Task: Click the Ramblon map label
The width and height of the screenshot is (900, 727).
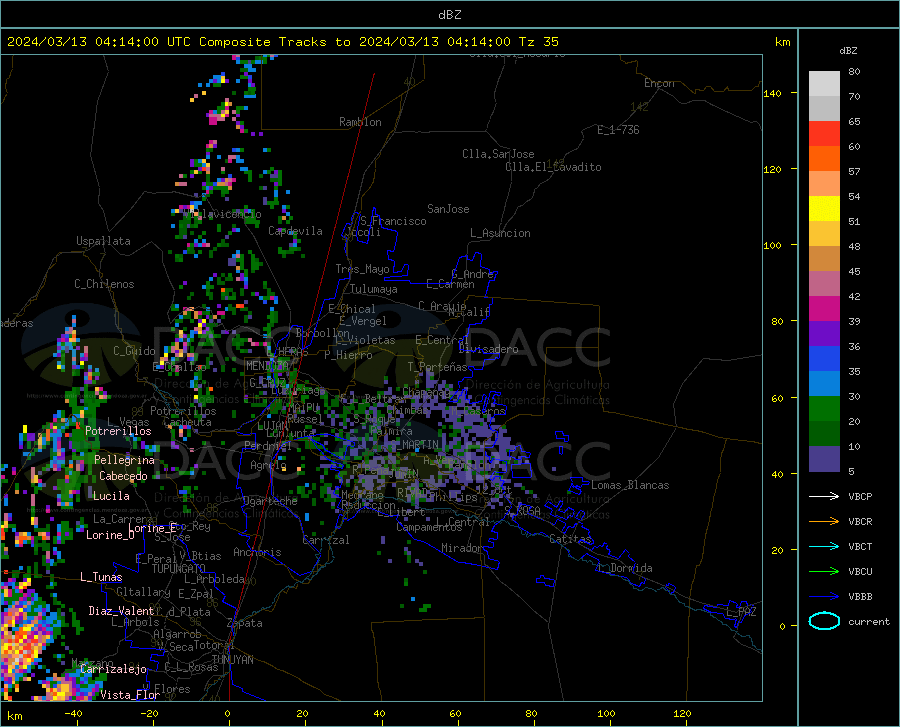Action: (360, 122)
